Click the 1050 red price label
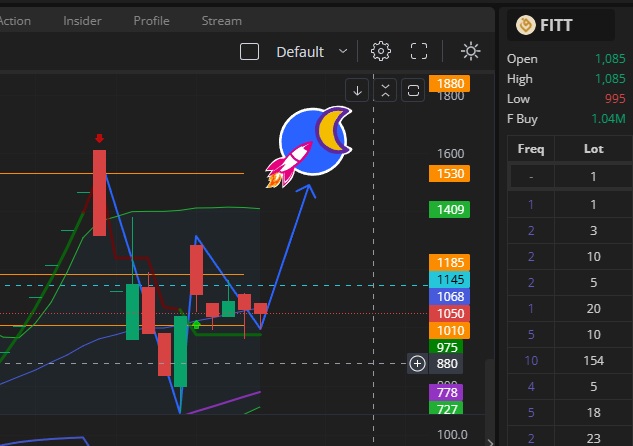This screenshot has height=446, width=633. (449, 314)
